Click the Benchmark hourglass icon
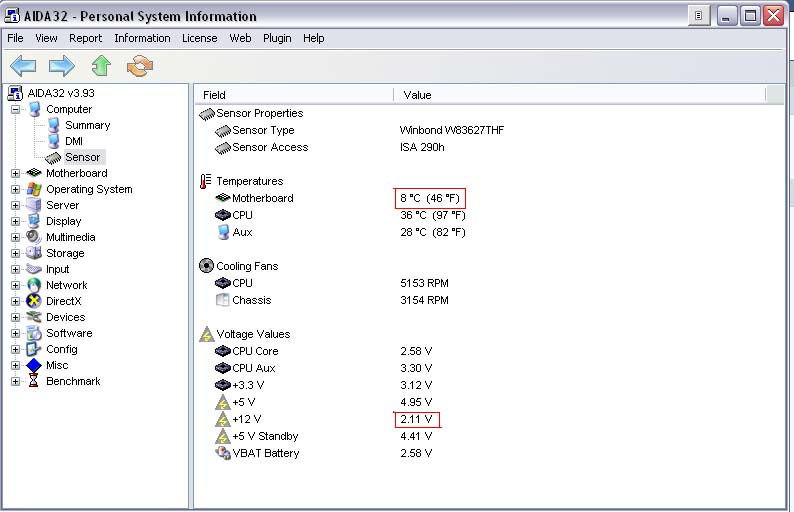Screen dimensions: 794x512 [33, 381]
